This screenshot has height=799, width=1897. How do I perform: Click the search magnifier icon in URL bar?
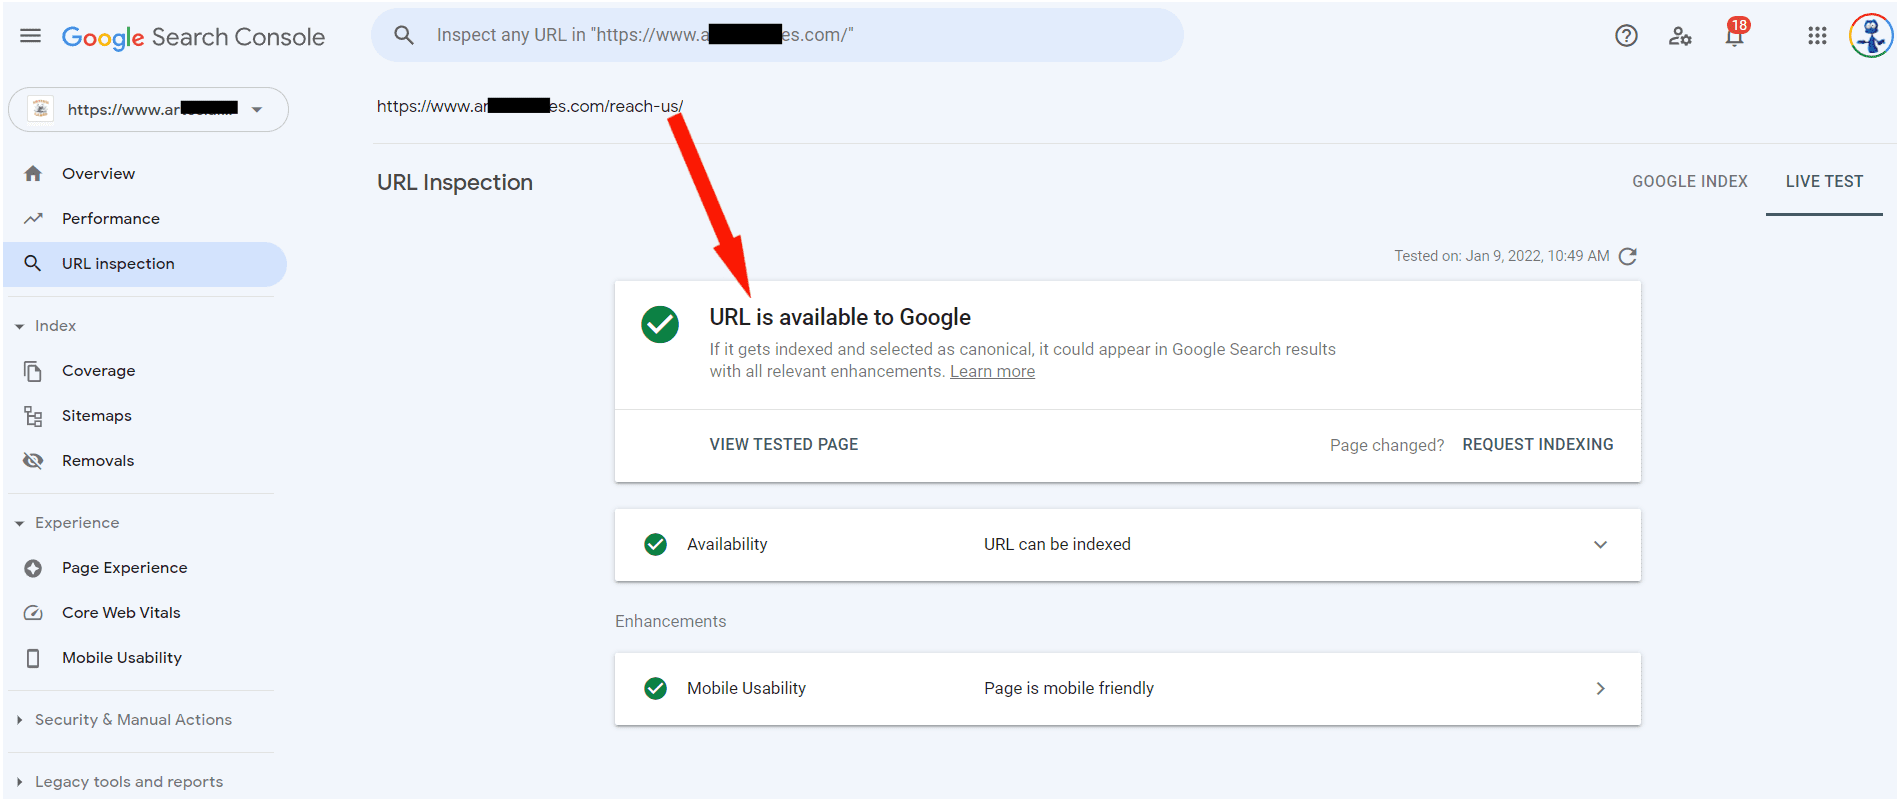point(404,35)
